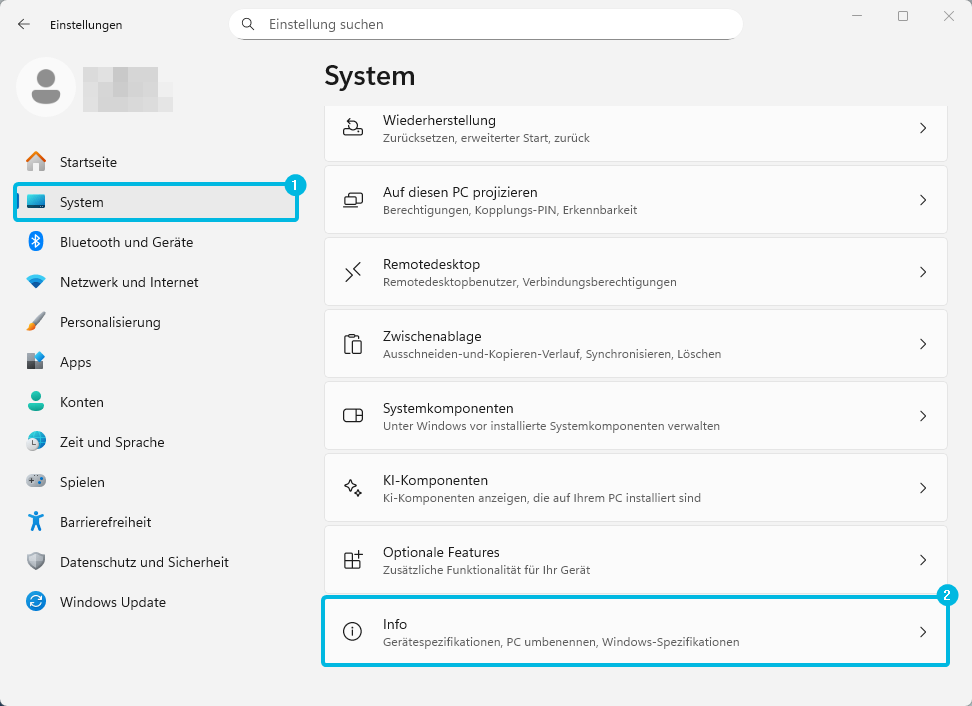
Task: Select the System sidebar entry
Action: [x=156, y=202]
